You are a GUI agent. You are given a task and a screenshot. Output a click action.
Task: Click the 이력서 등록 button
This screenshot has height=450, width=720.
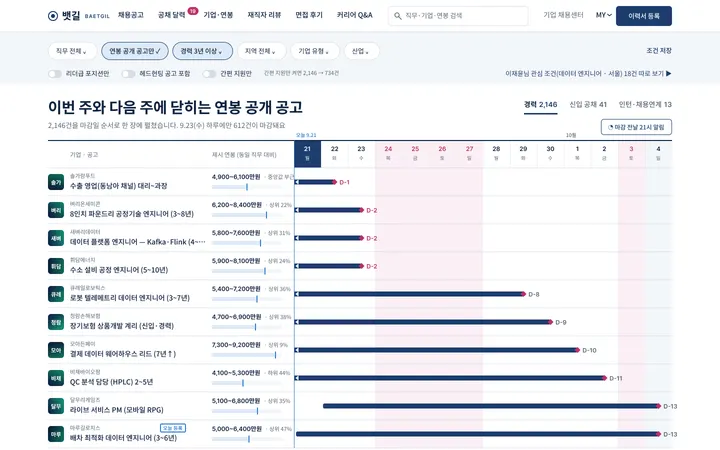(644, 16)
